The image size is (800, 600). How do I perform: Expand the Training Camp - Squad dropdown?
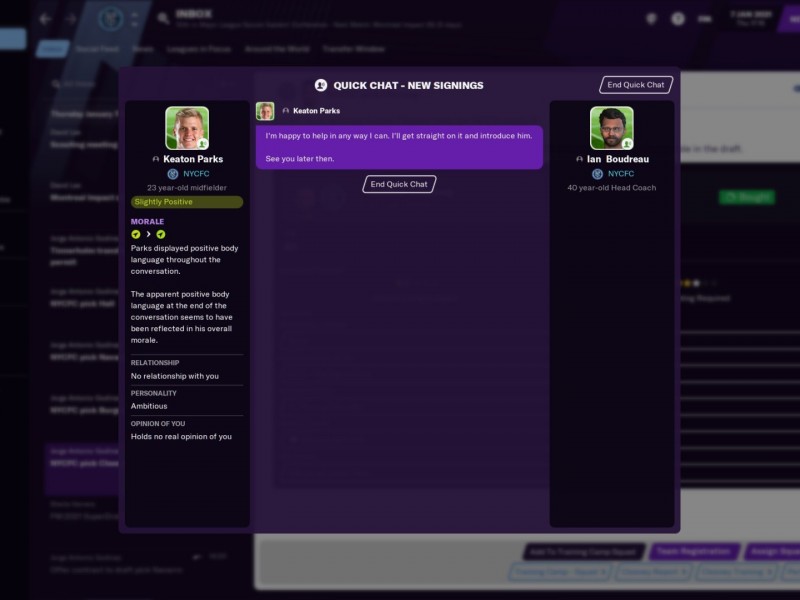(x=560, y=572)
